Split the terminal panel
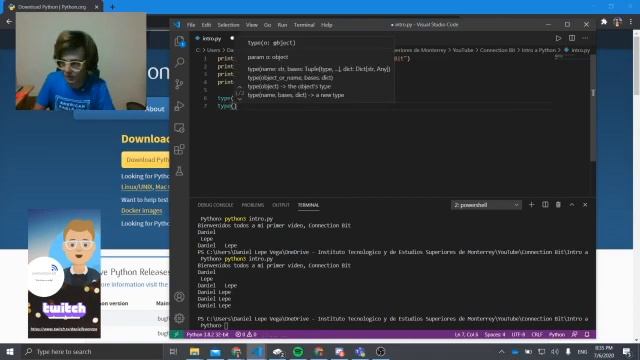 click(545, 204)
